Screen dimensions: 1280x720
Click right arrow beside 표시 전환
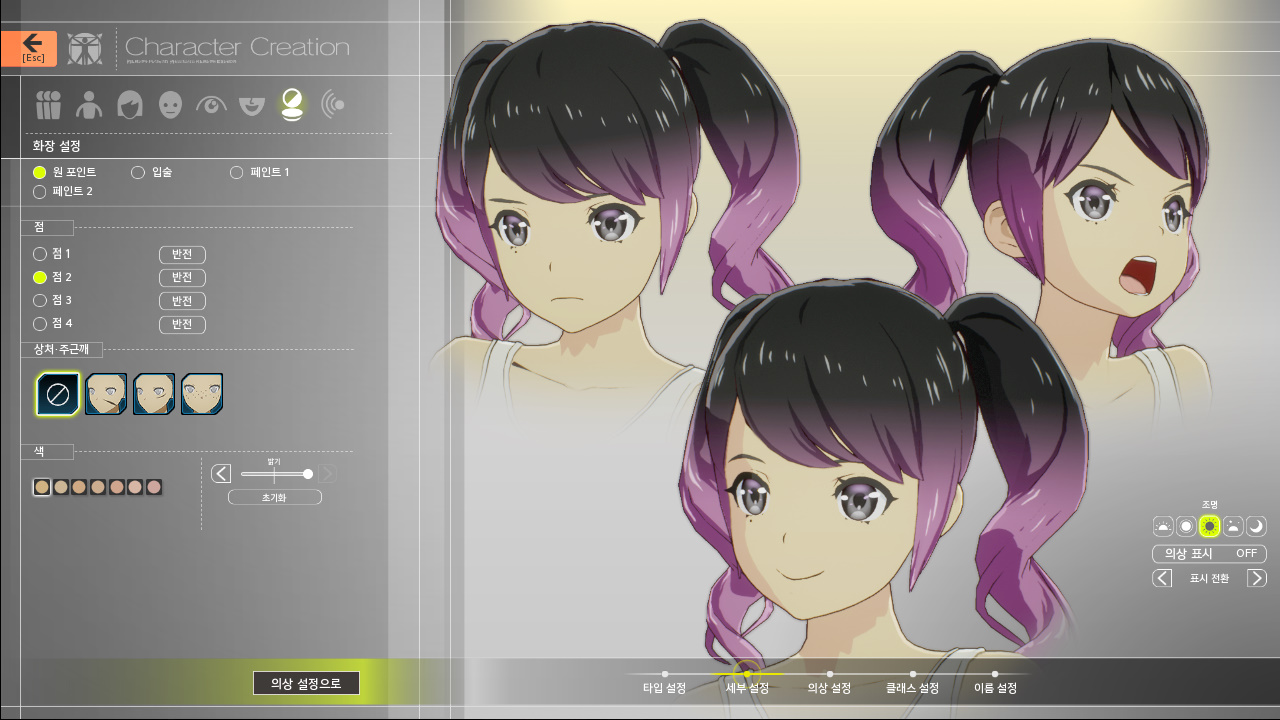coord(1256,578)
